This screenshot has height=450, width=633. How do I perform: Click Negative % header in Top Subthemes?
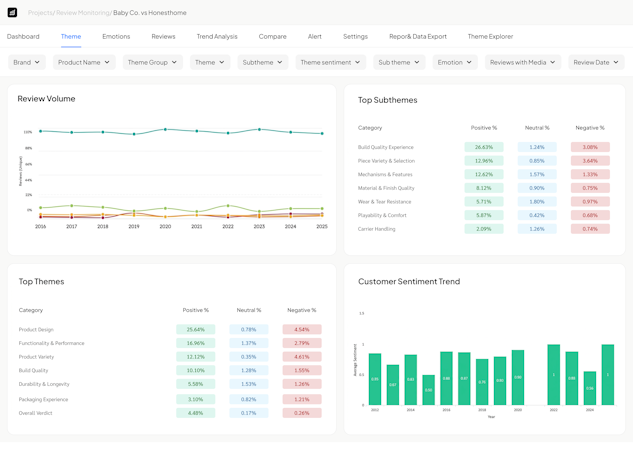pyautogui.click(x=590, y=128)
